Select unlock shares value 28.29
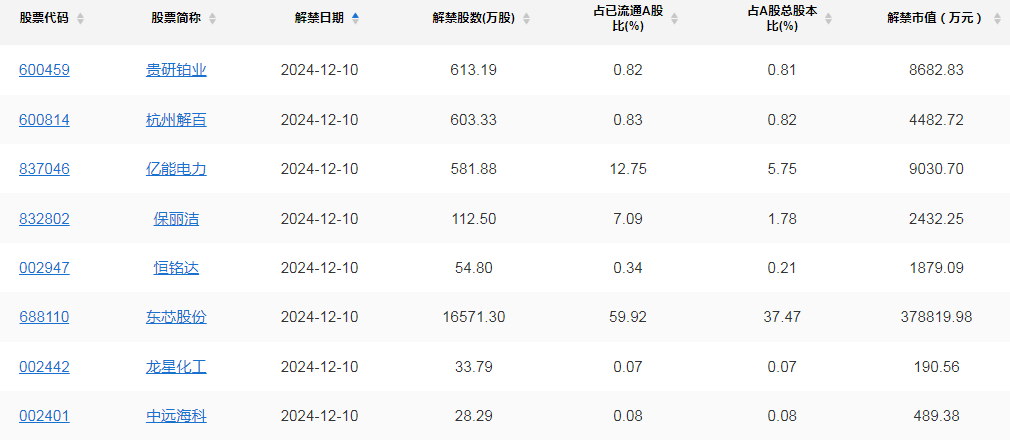Viewport: 1010px width, 440px height. point(473,417)
